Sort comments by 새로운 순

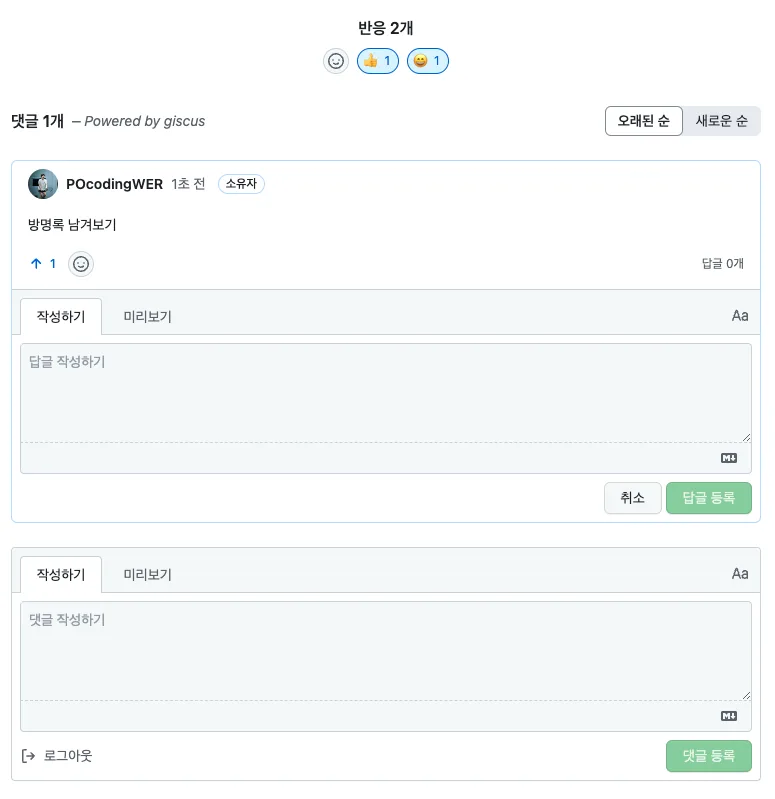point(721,121)
